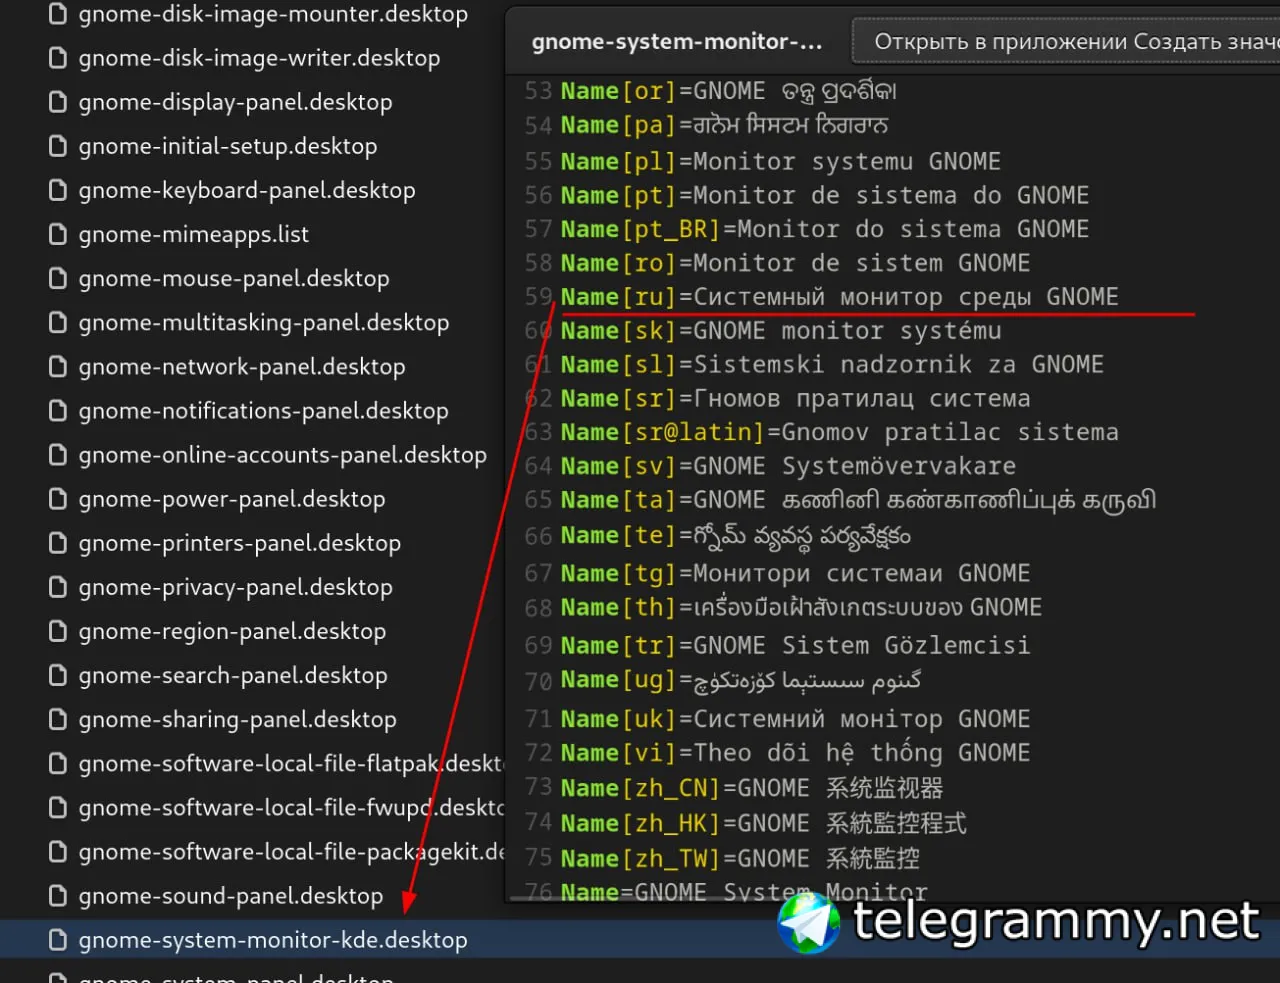Image resolution: width=1280 pixels, height=983 pixels.
Task: Click the file icon beside gnome-display-panel.desktop
Action: tap(58, 102)
